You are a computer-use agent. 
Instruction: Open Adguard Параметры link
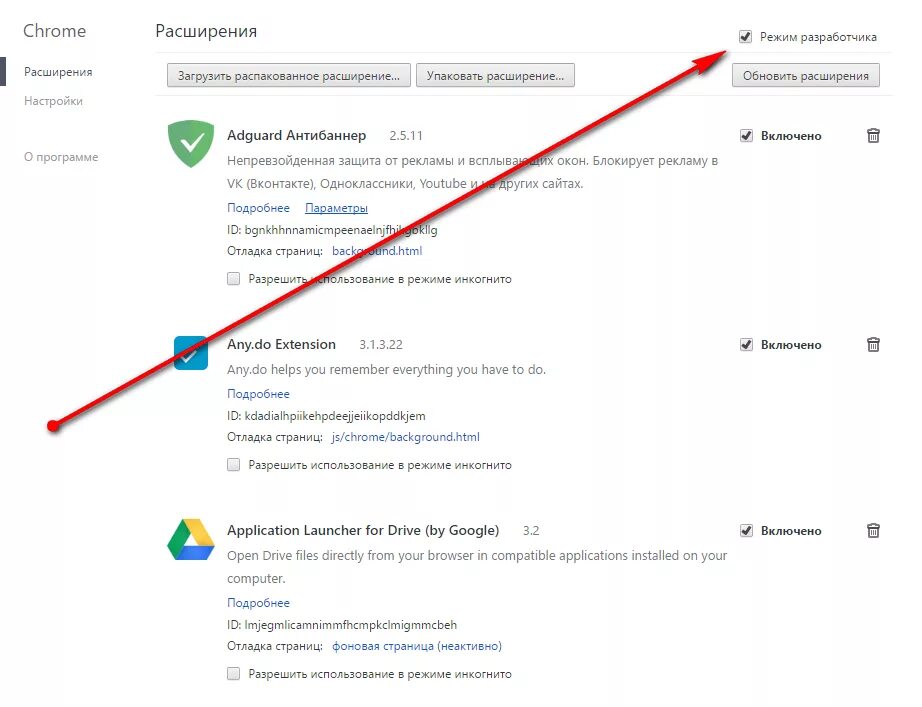336,208
